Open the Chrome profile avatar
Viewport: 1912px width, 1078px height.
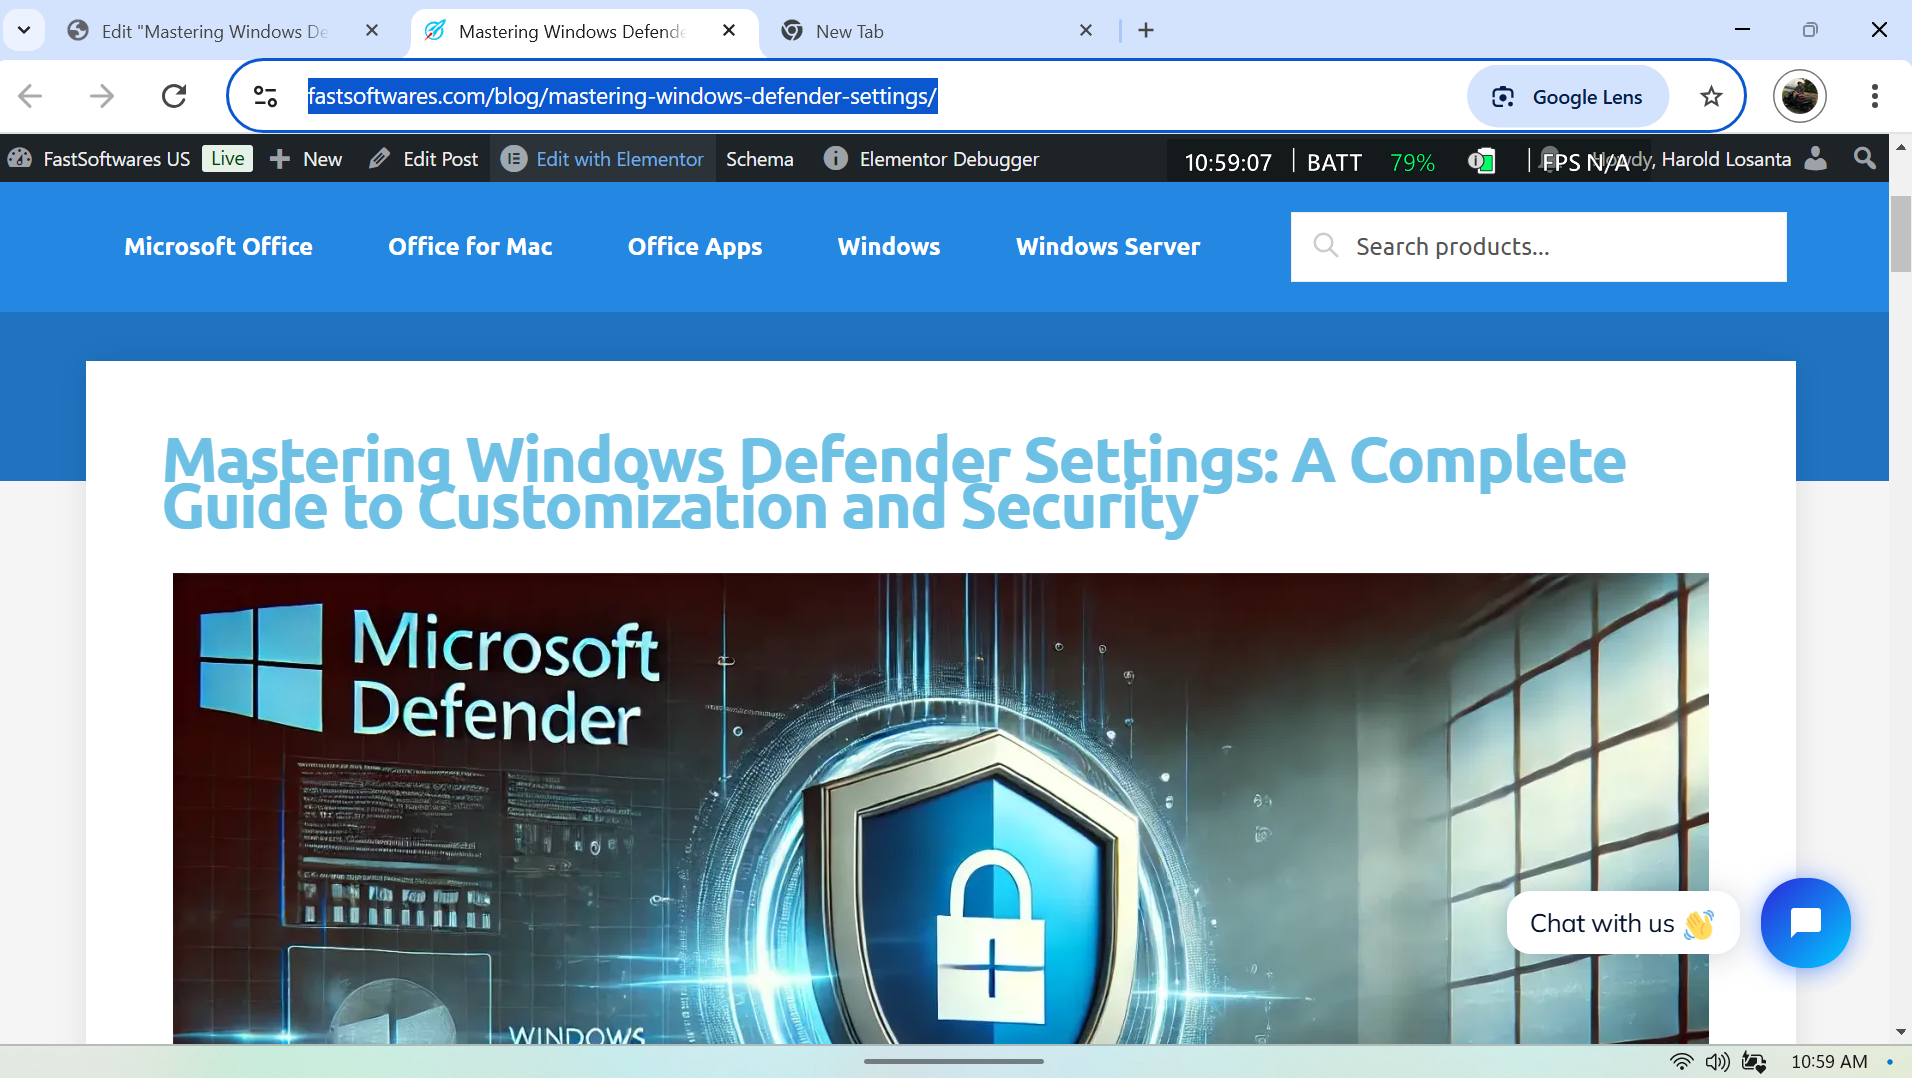[x=1800, y=96]
